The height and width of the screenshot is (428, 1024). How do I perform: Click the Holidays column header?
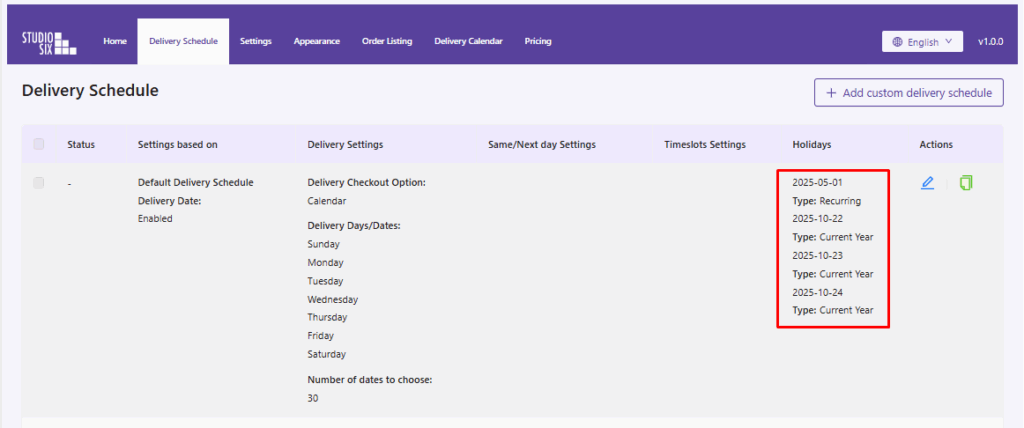tap(811, 145)
